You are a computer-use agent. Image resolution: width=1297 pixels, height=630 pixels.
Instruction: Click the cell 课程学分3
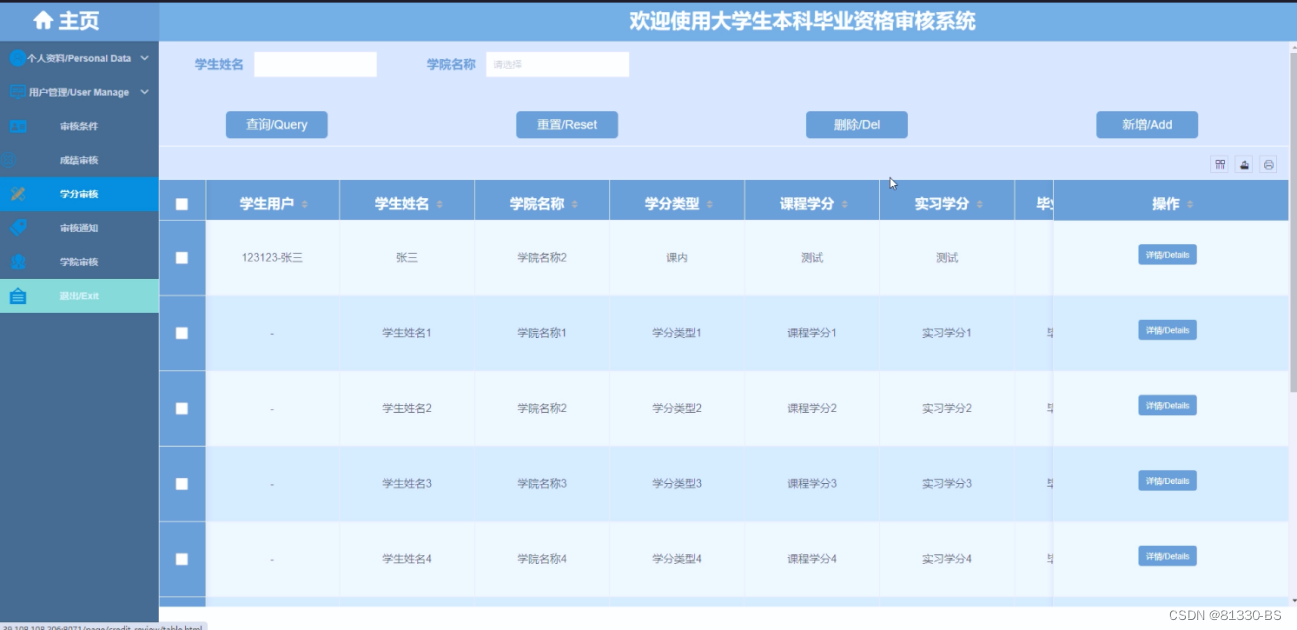[812, 483]
